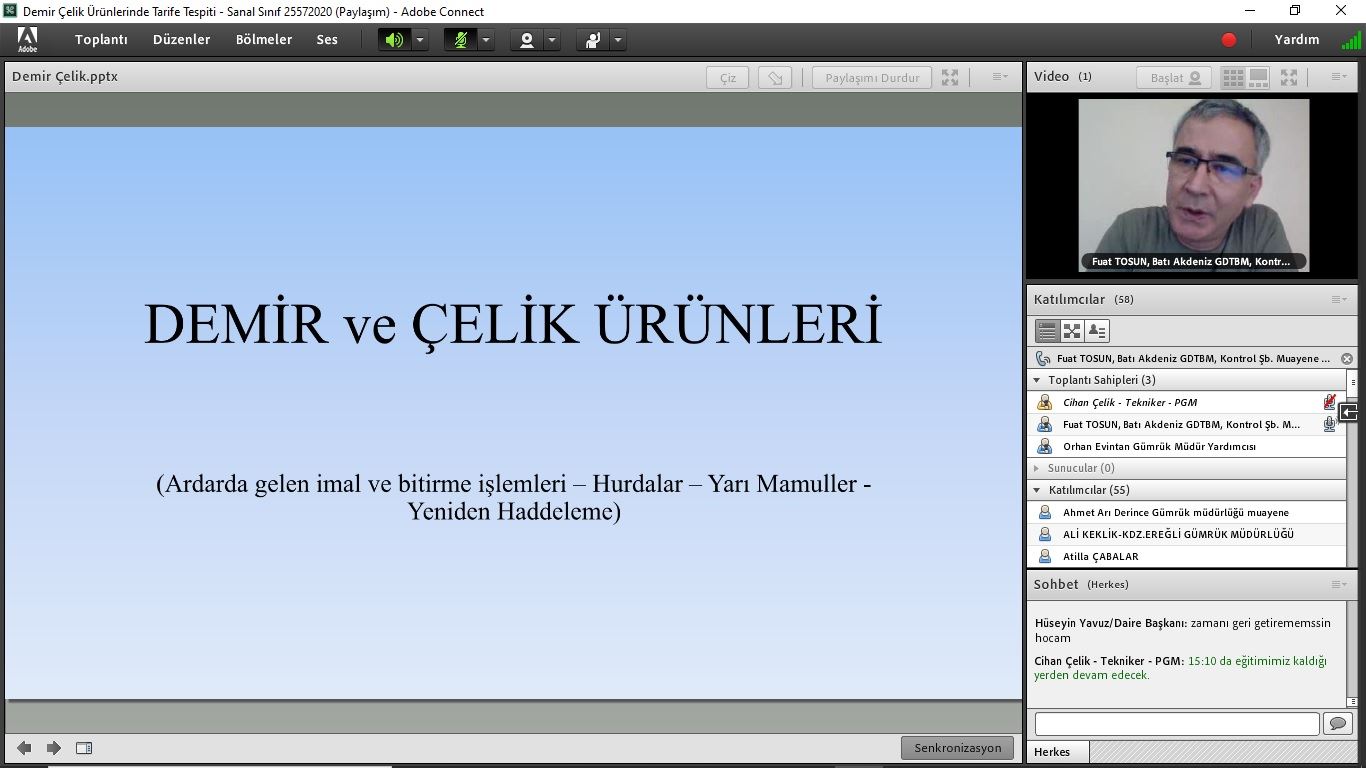This screenshot has height=768, width=1366.
Task: Toggle the microphone mute button
Action: [x=460, y=40]
